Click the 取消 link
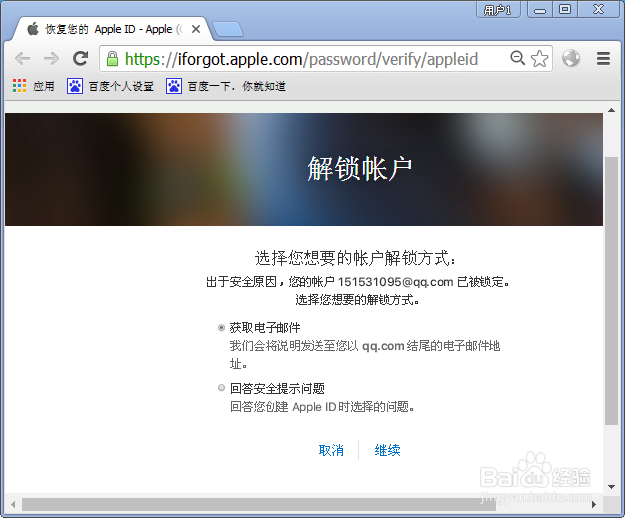Image resolution: width=625 pixels, height=518 pixels. click(331, 450)
